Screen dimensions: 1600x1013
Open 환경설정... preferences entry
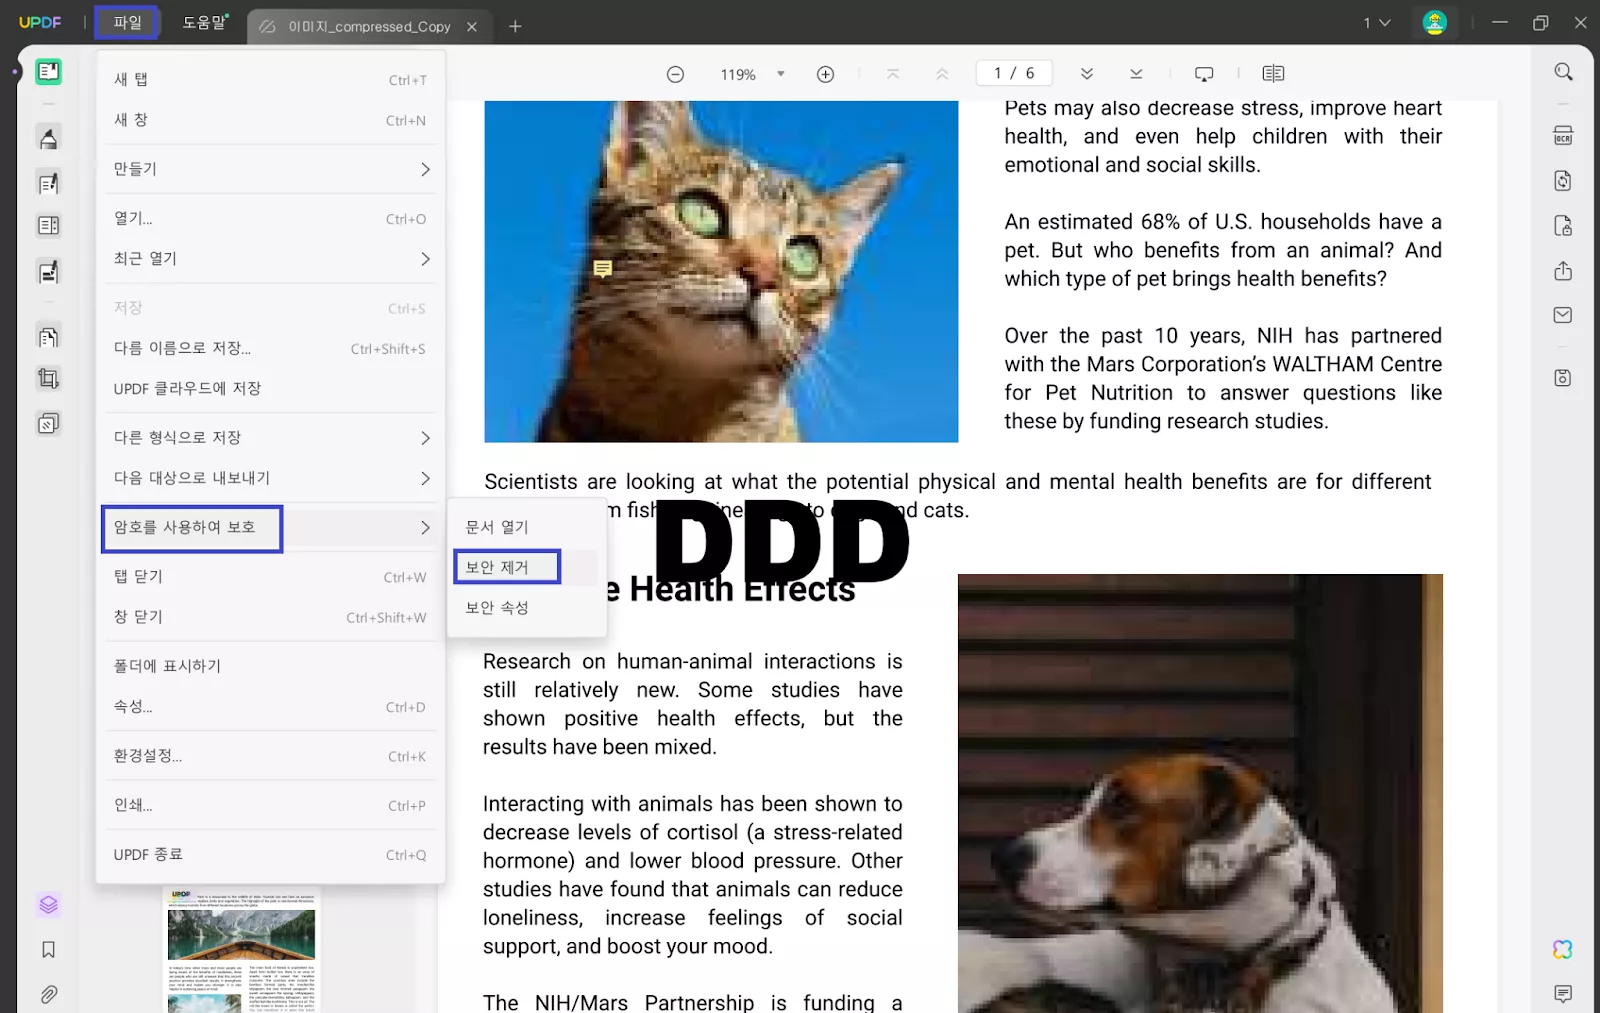(271, 756)
